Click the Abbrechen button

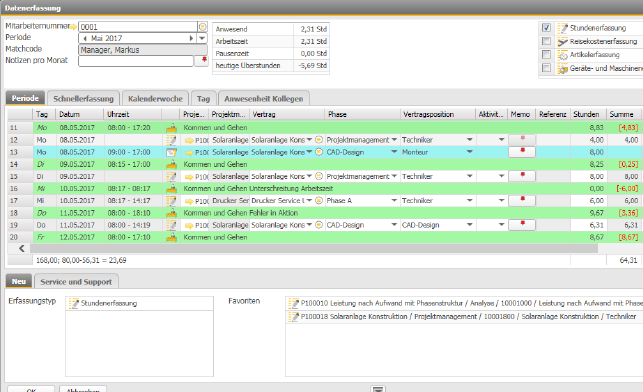tap(83, 389)
